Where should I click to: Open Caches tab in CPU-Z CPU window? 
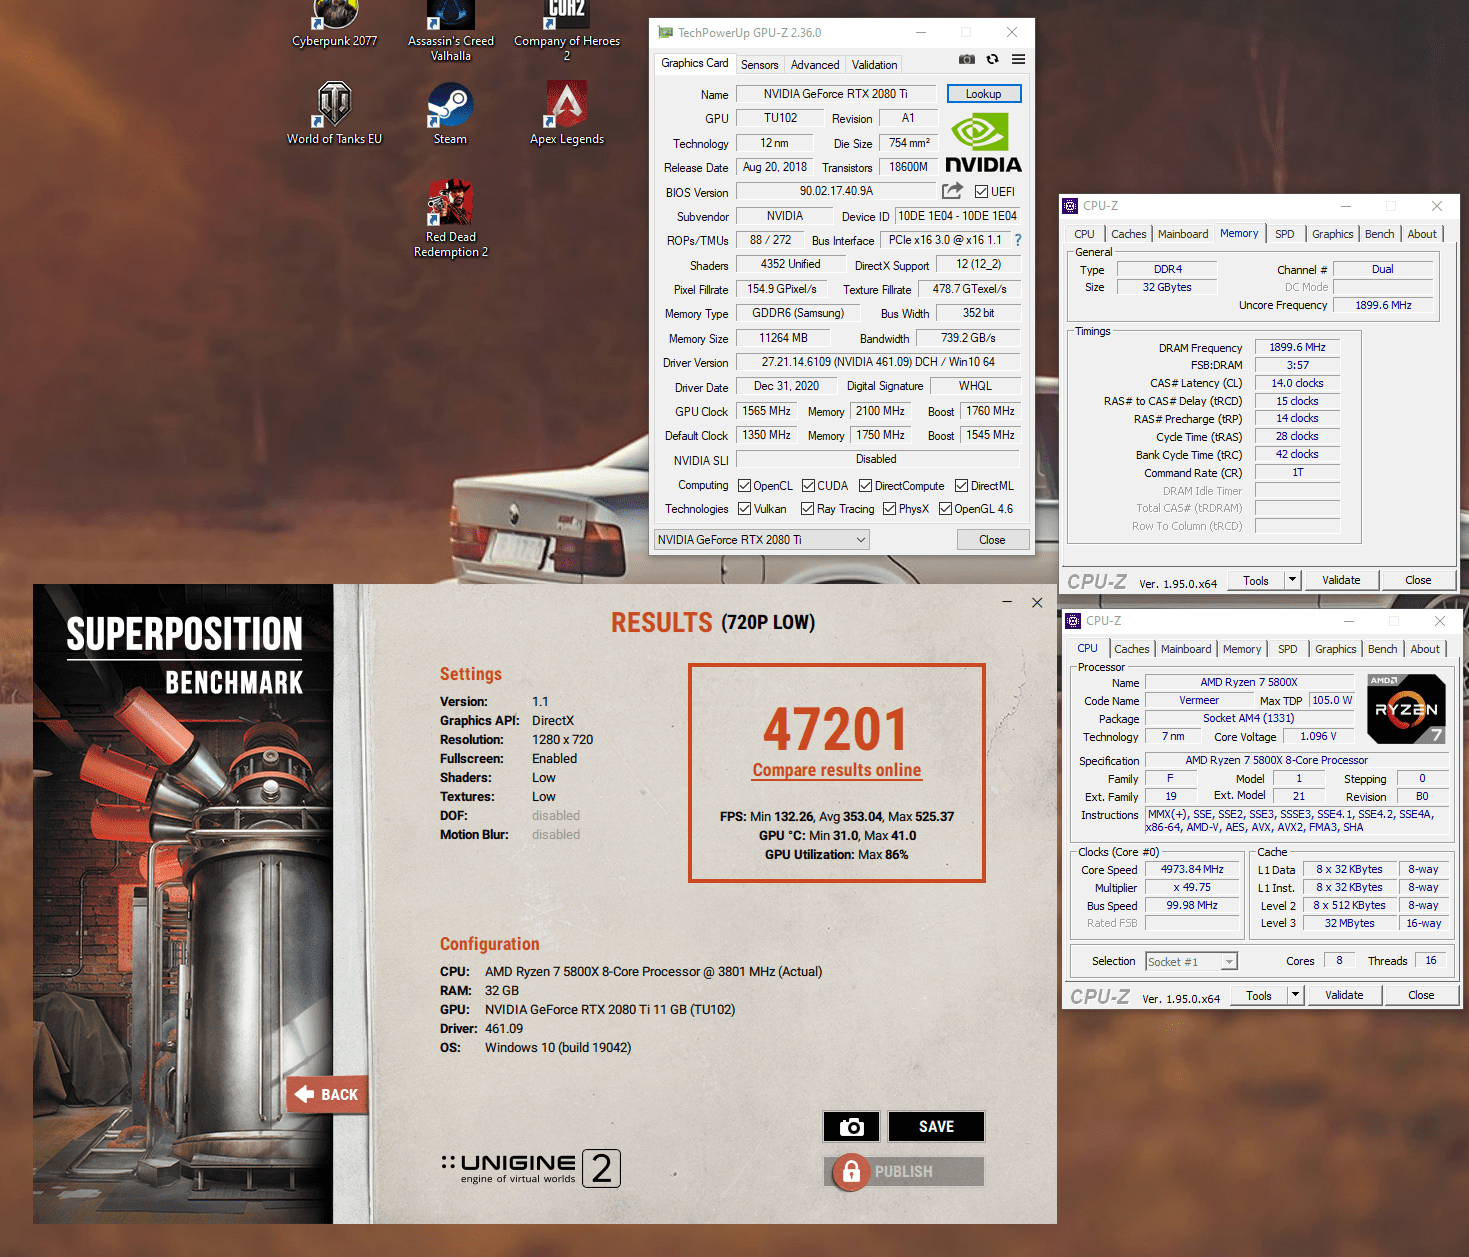pos(1132,649)
